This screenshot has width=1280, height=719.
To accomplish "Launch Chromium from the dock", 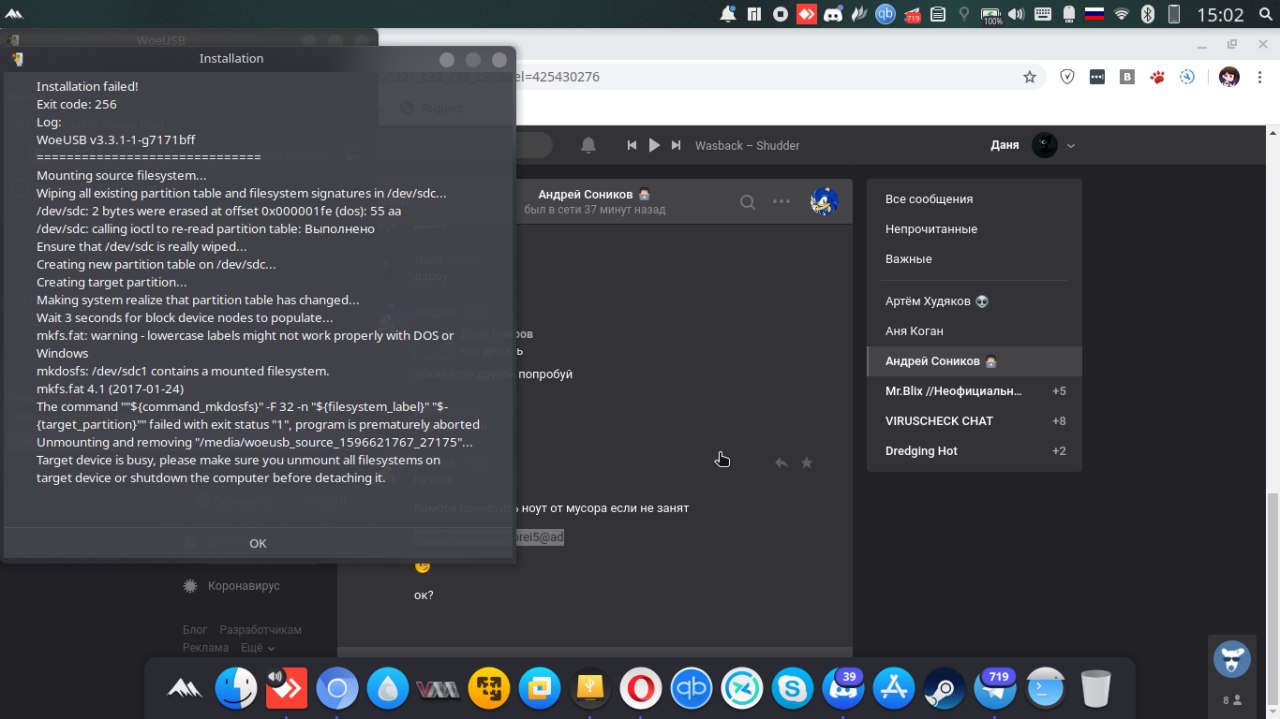I will click(x=337, y=688).
